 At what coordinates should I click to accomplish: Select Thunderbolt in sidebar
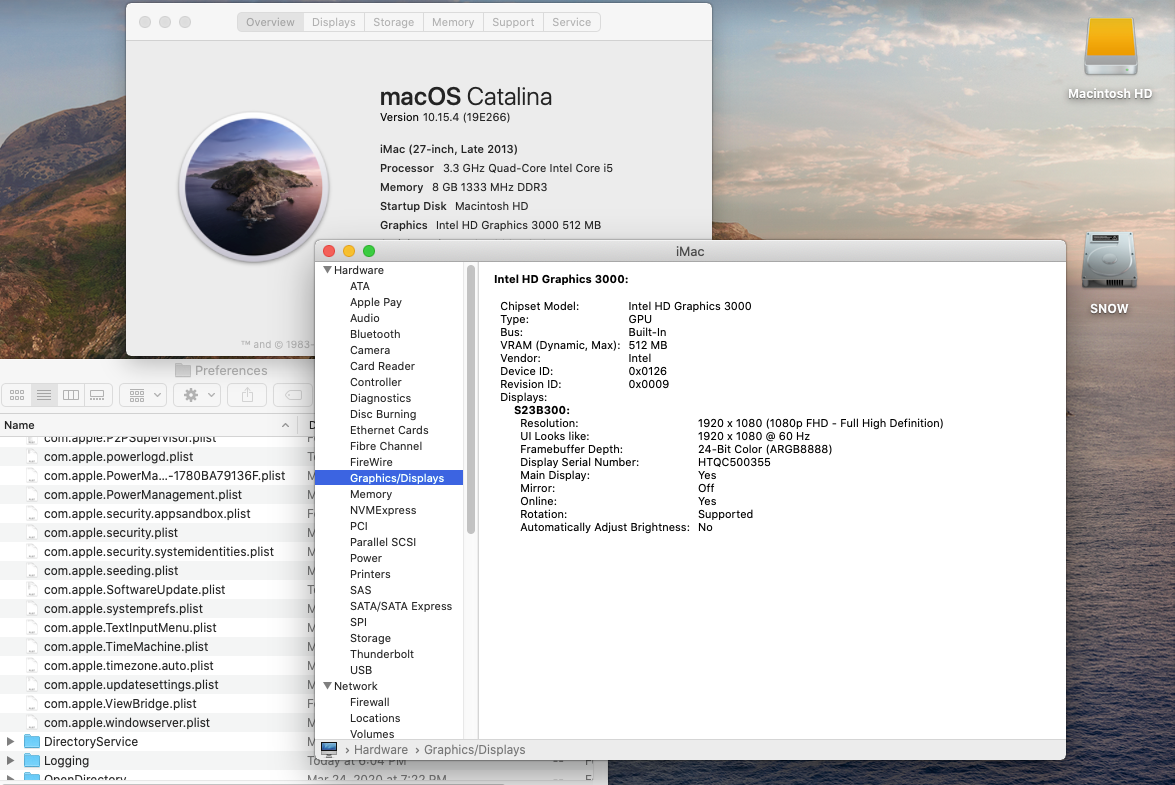[x=381, y=654]
